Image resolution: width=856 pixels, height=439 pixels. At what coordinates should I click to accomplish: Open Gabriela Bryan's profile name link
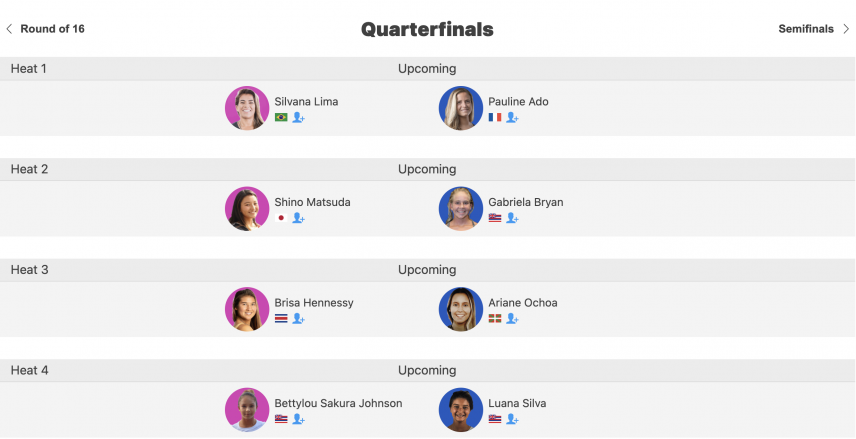[526, 202]
